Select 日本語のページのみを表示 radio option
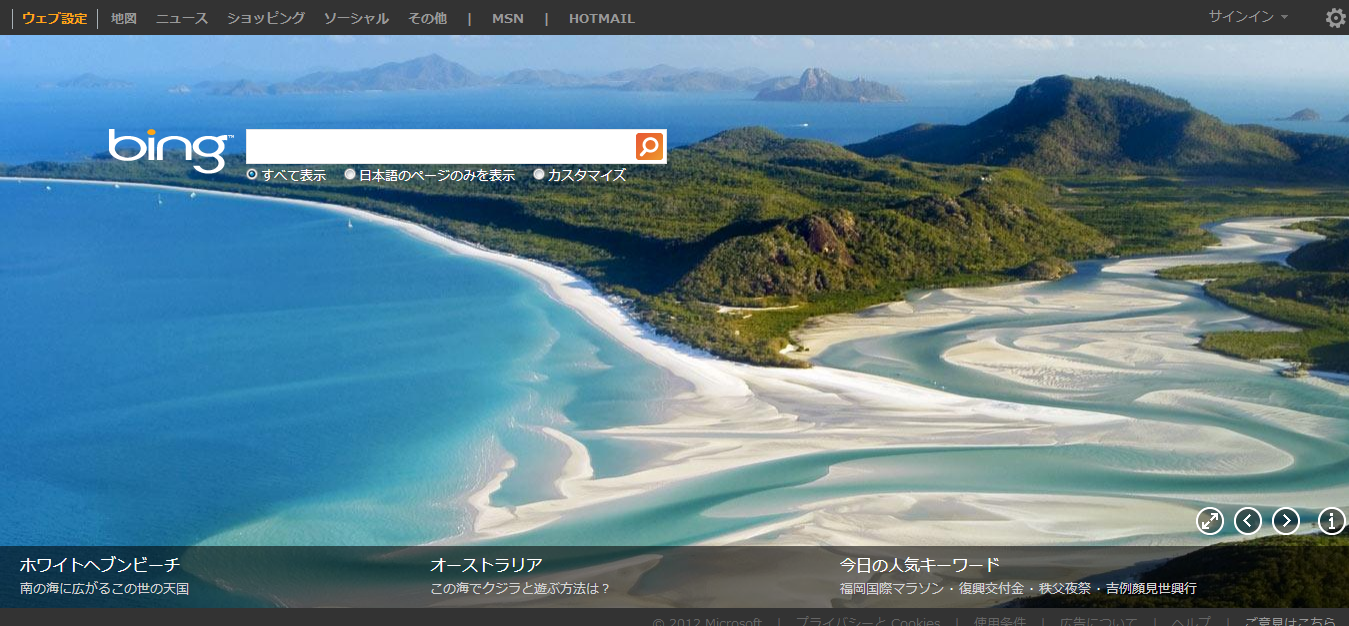The width and height of the screenshot is (1349, 626). point(350,175)
